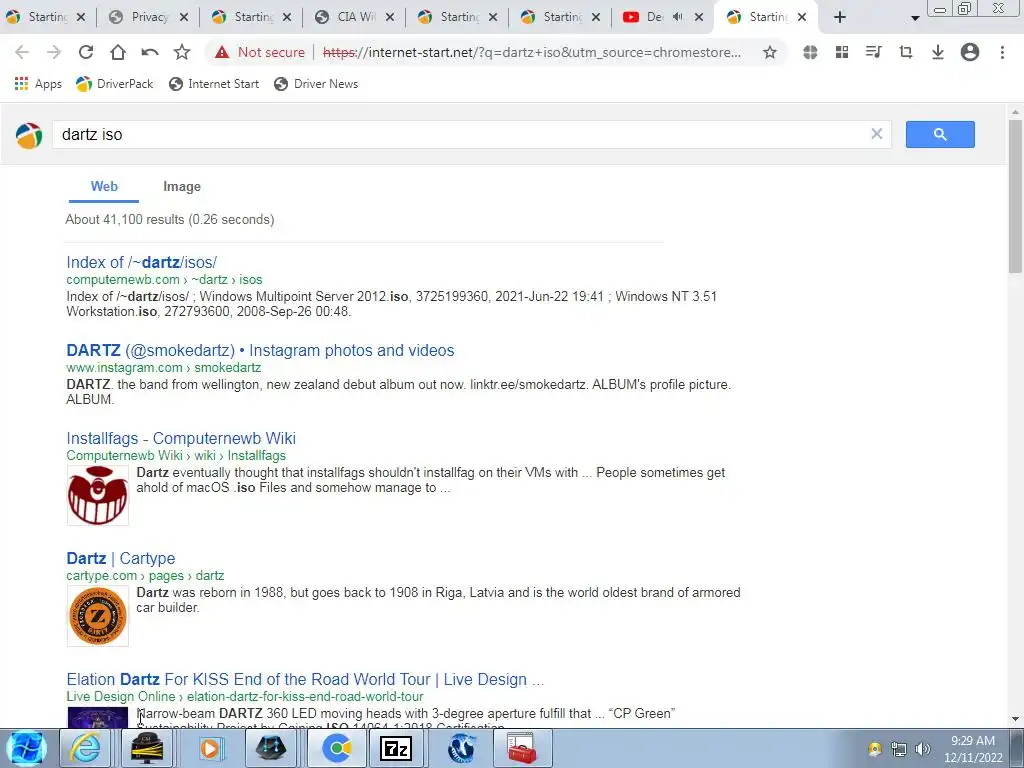This screenshot has height=768, width=1024.
Task: Navigate back with the back arrow
Action: coord(22,52)
